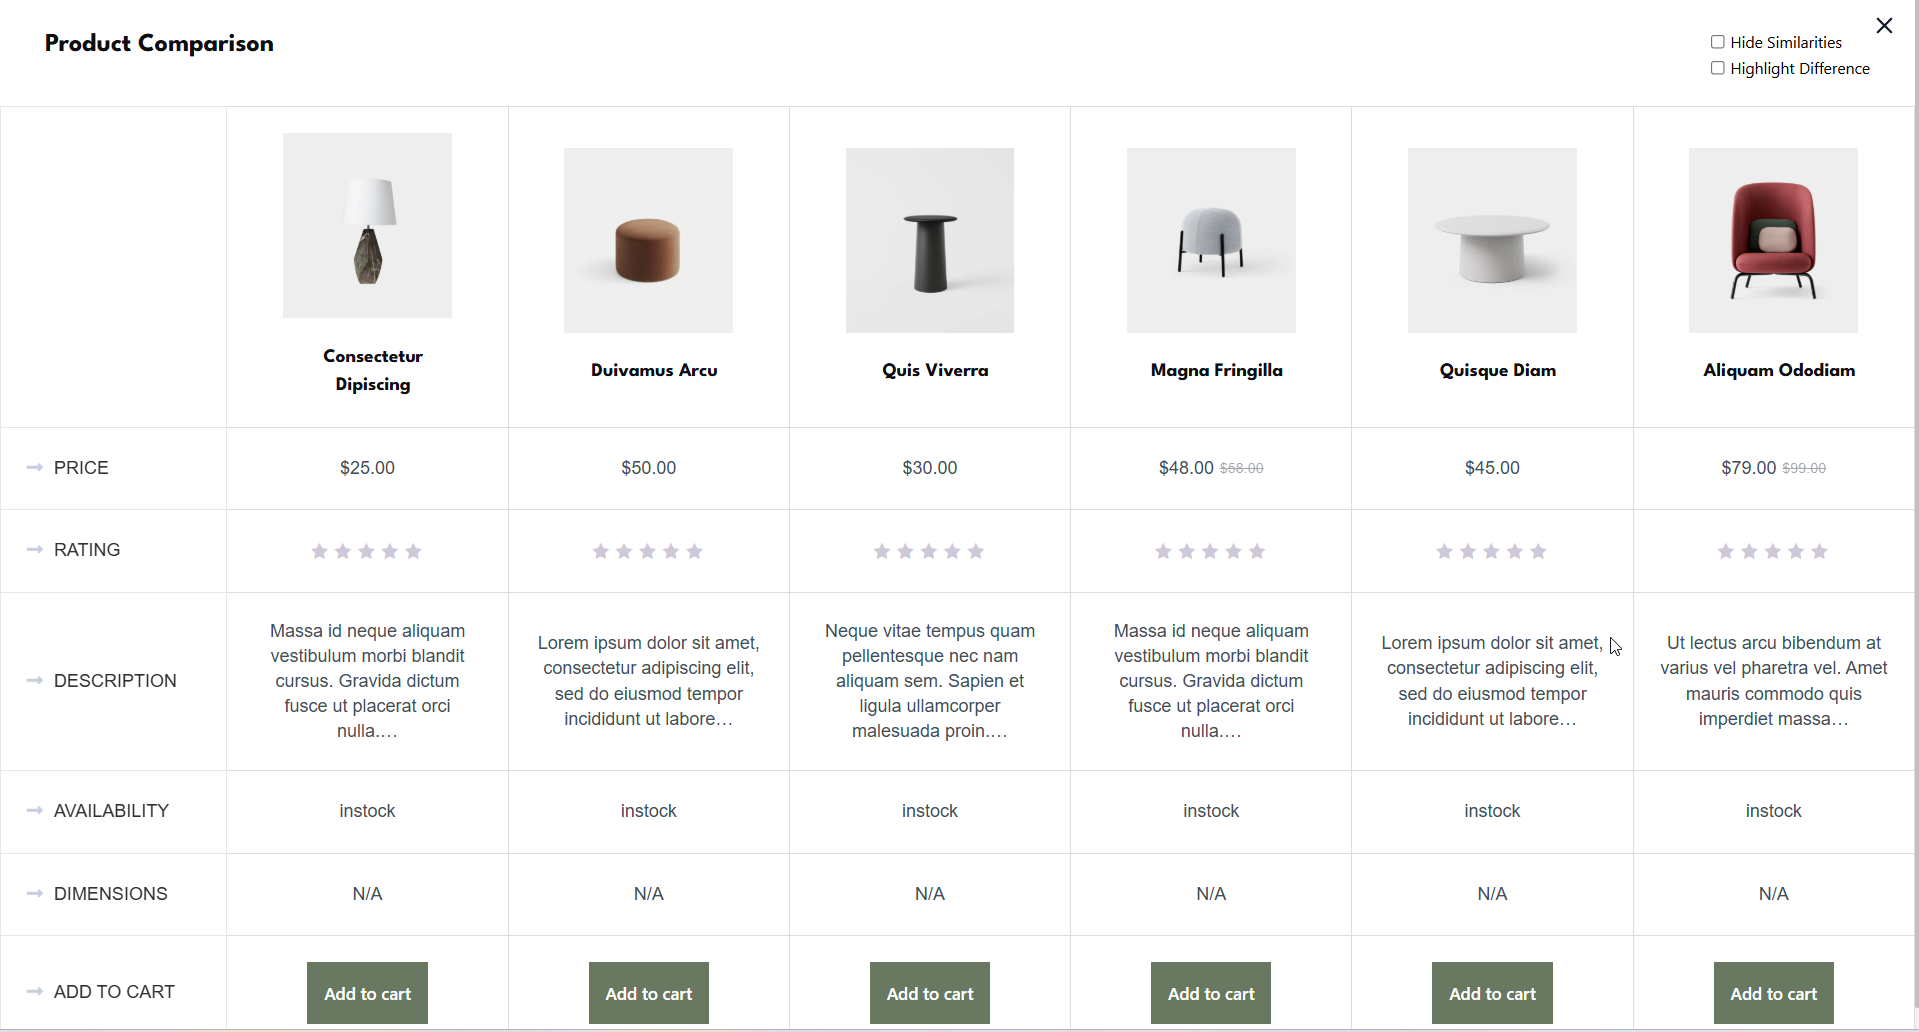Follow the Aliquam Ododiam title link

point(1779,370)
